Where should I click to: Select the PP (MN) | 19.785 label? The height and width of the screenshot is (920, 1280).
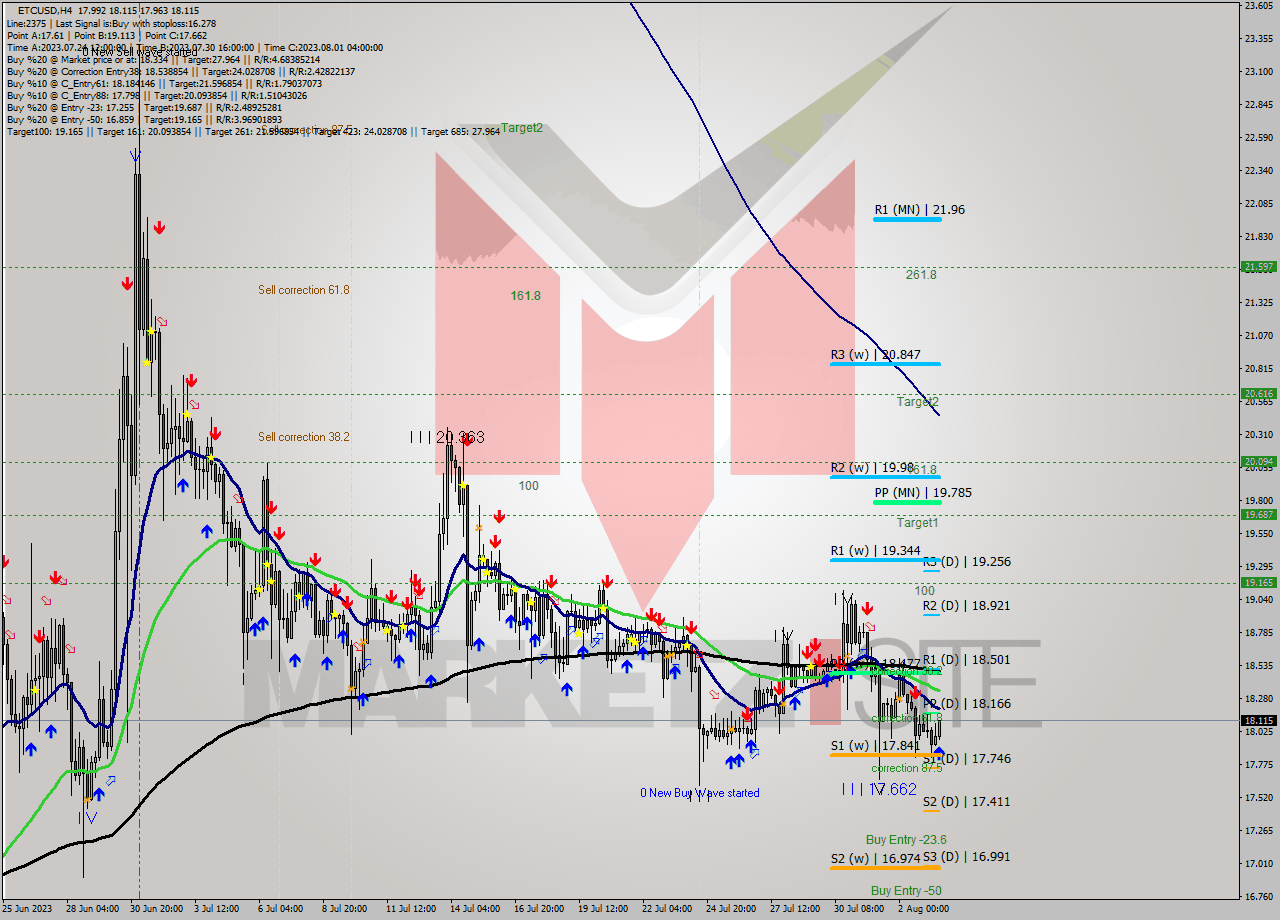tap(922, 493)
